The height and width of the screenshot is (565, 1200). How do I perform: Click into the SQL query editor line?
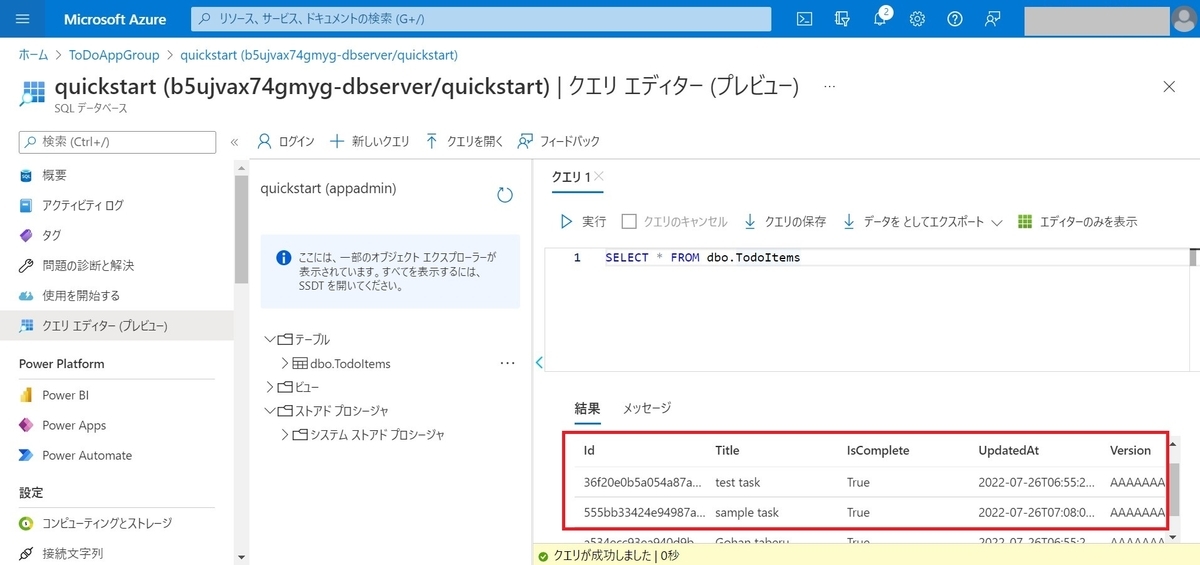702,257
